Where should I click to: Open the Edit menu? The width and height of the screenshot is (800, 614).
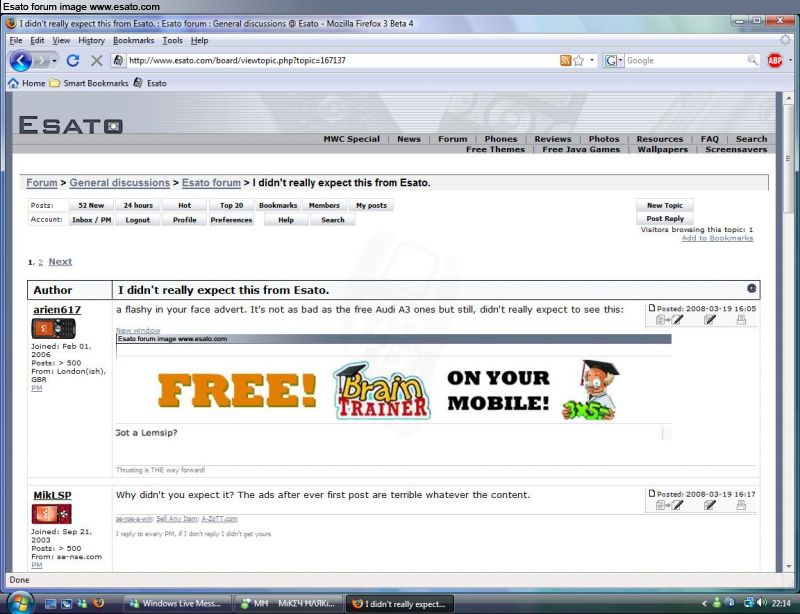pyautogui.click(x=37, y=40)
